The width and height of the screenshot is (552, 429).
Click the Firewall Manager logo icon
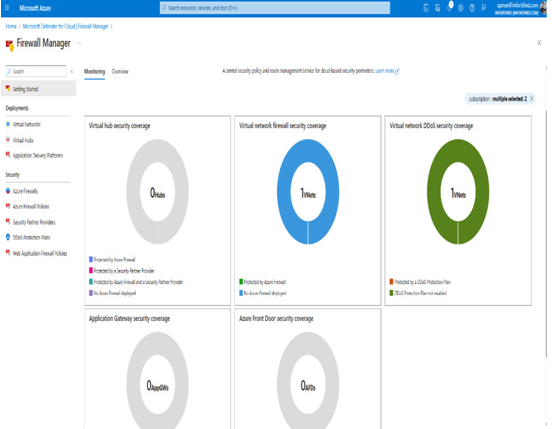point(10,45)
